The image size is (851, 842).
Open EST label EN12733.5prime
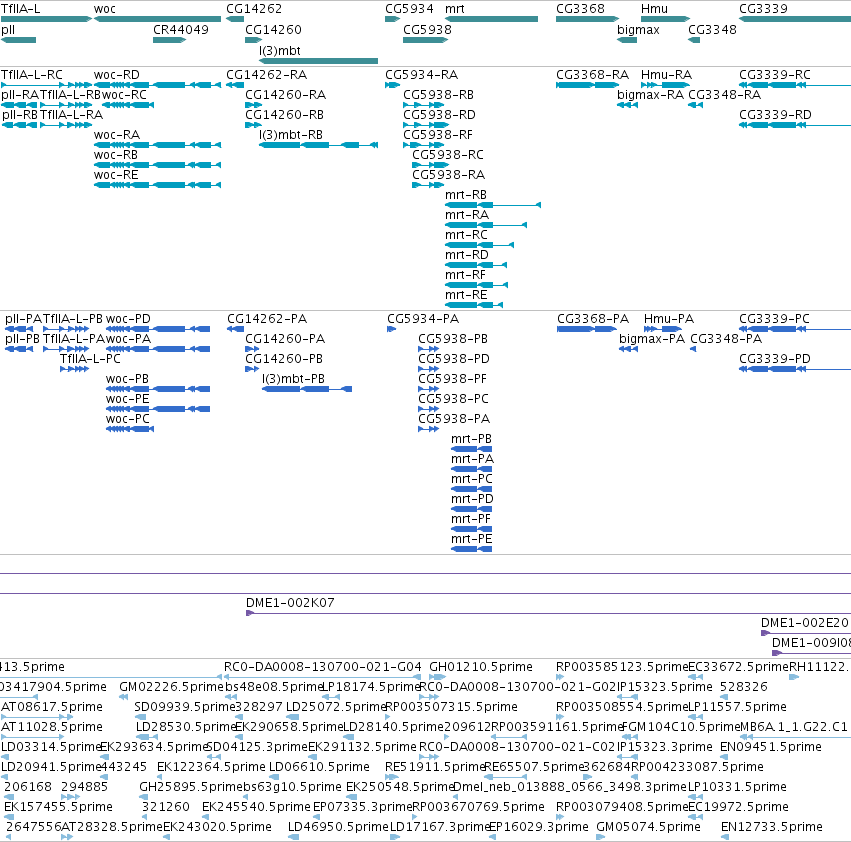[772, 827]
